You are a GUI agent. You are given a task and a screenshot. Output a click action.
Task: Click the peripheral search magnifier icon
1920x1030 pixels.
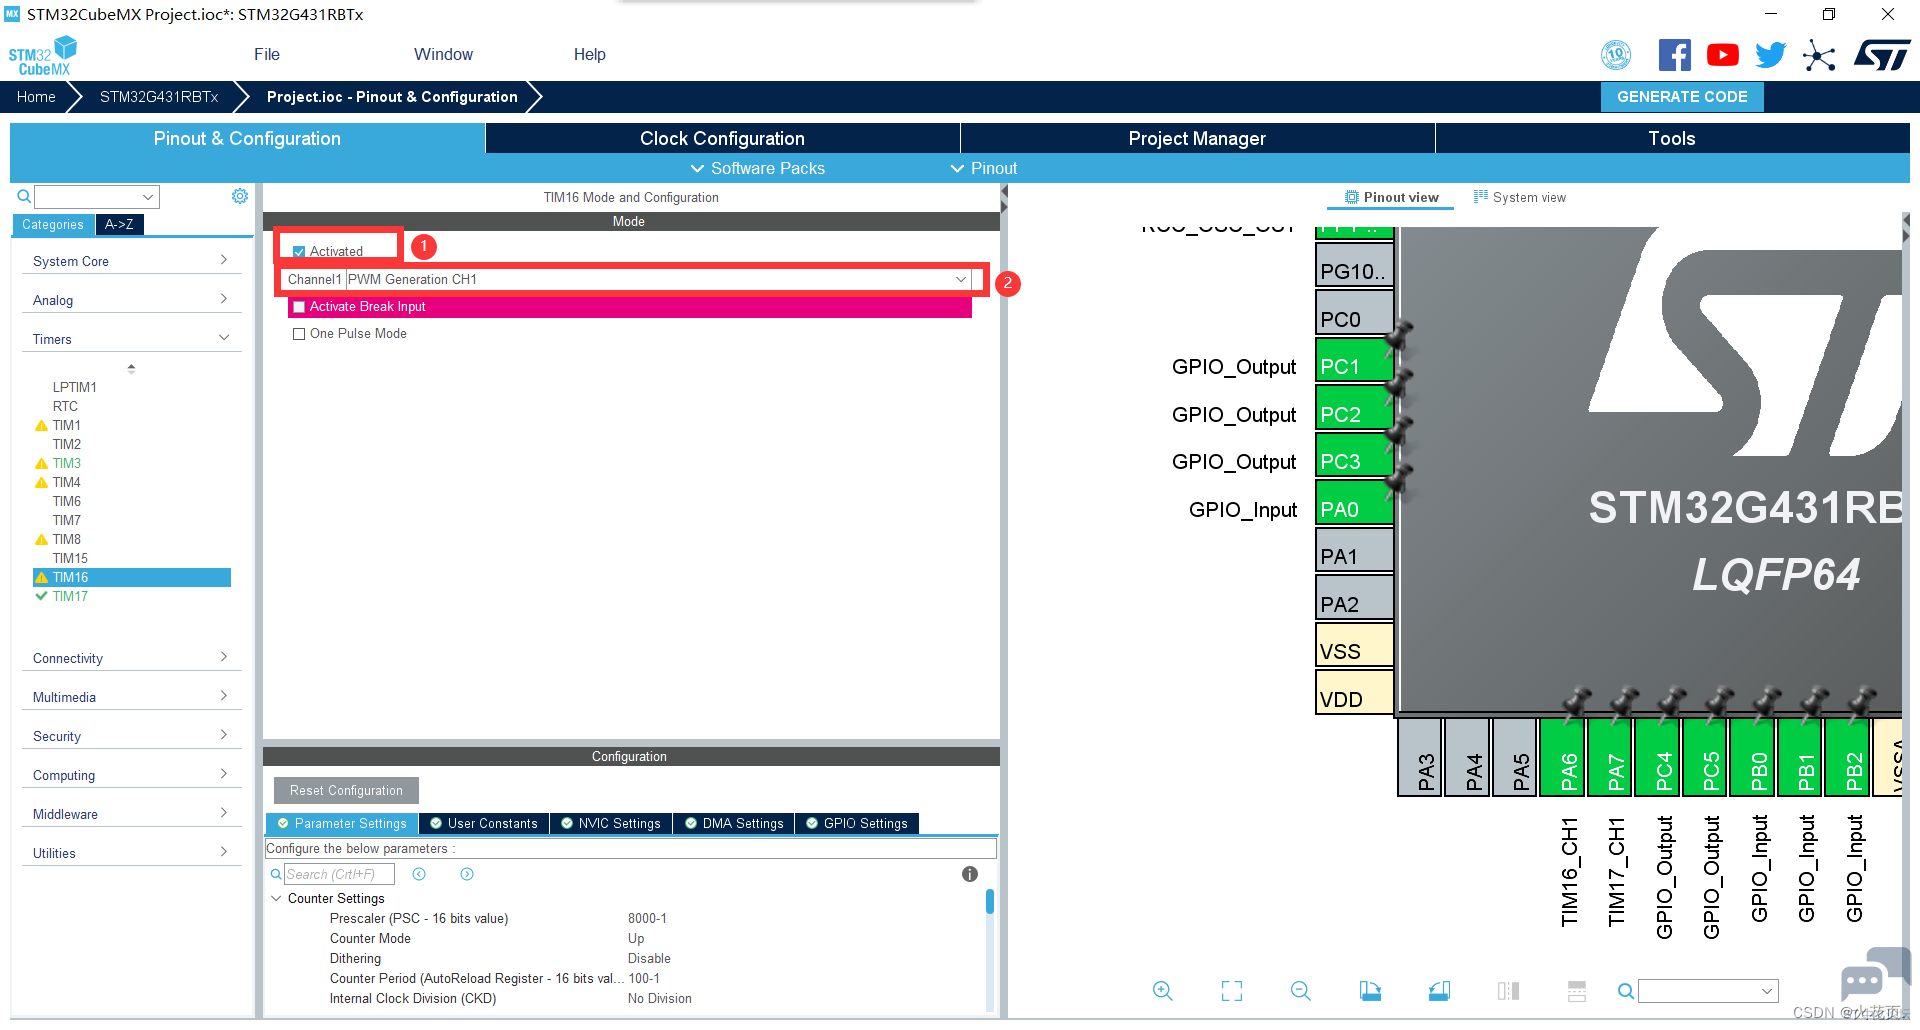click(23, 197)
